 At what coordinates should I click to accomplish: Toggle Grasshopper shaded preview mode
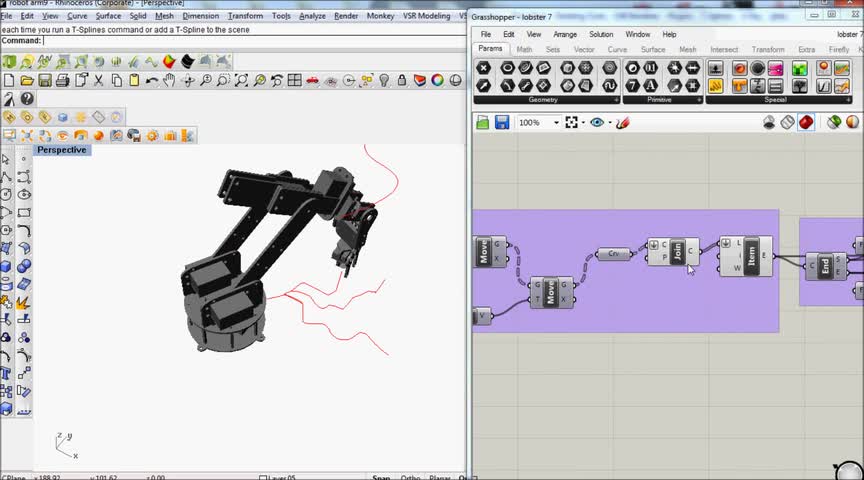(x=806, y=122)
